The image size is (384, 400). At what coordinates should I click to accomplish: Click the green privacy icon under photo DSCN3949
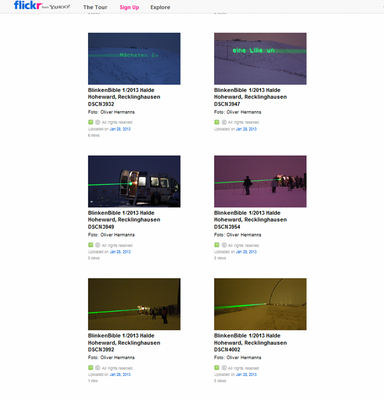click(x=91, y=245)
